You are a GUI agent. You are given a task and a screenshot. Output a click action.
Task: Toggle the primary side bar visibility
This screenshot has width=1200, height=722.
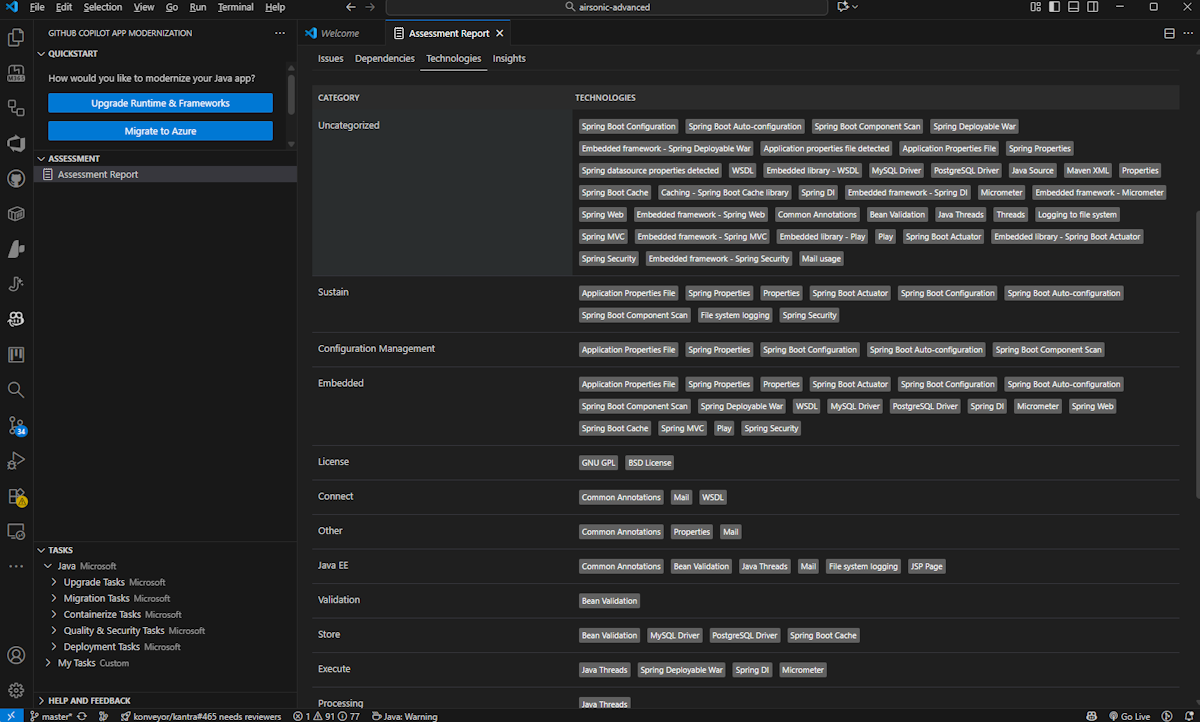1054,7
